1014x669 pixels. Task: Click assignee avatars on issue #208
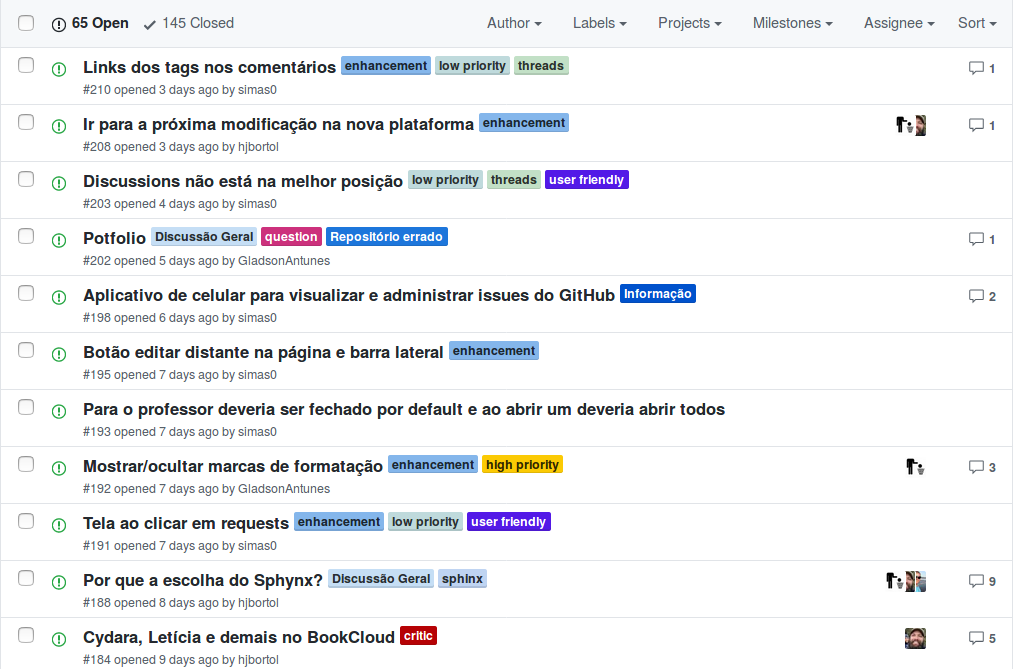click(911, 125)
